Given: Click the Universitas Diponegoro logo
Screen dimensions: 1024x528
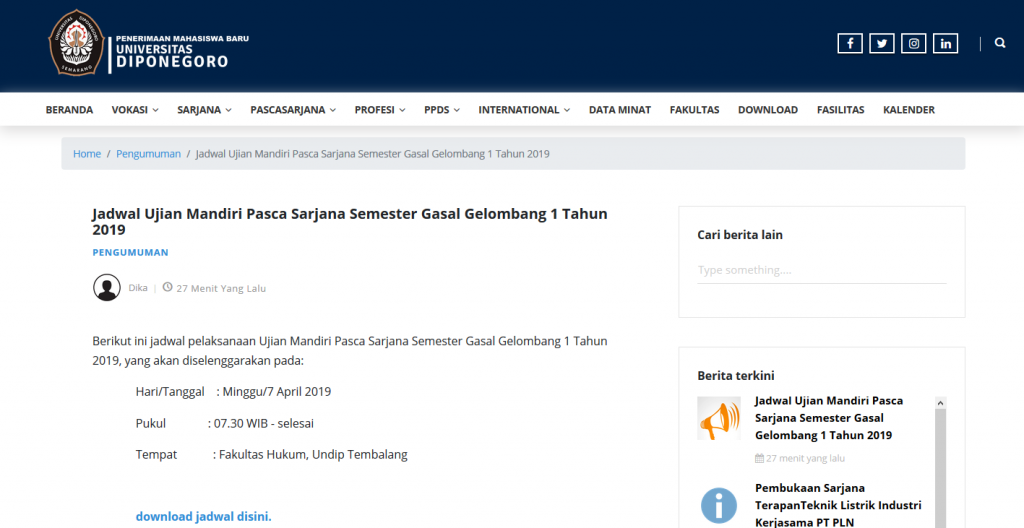Looking at the screenshot, I should click(76, 43).
